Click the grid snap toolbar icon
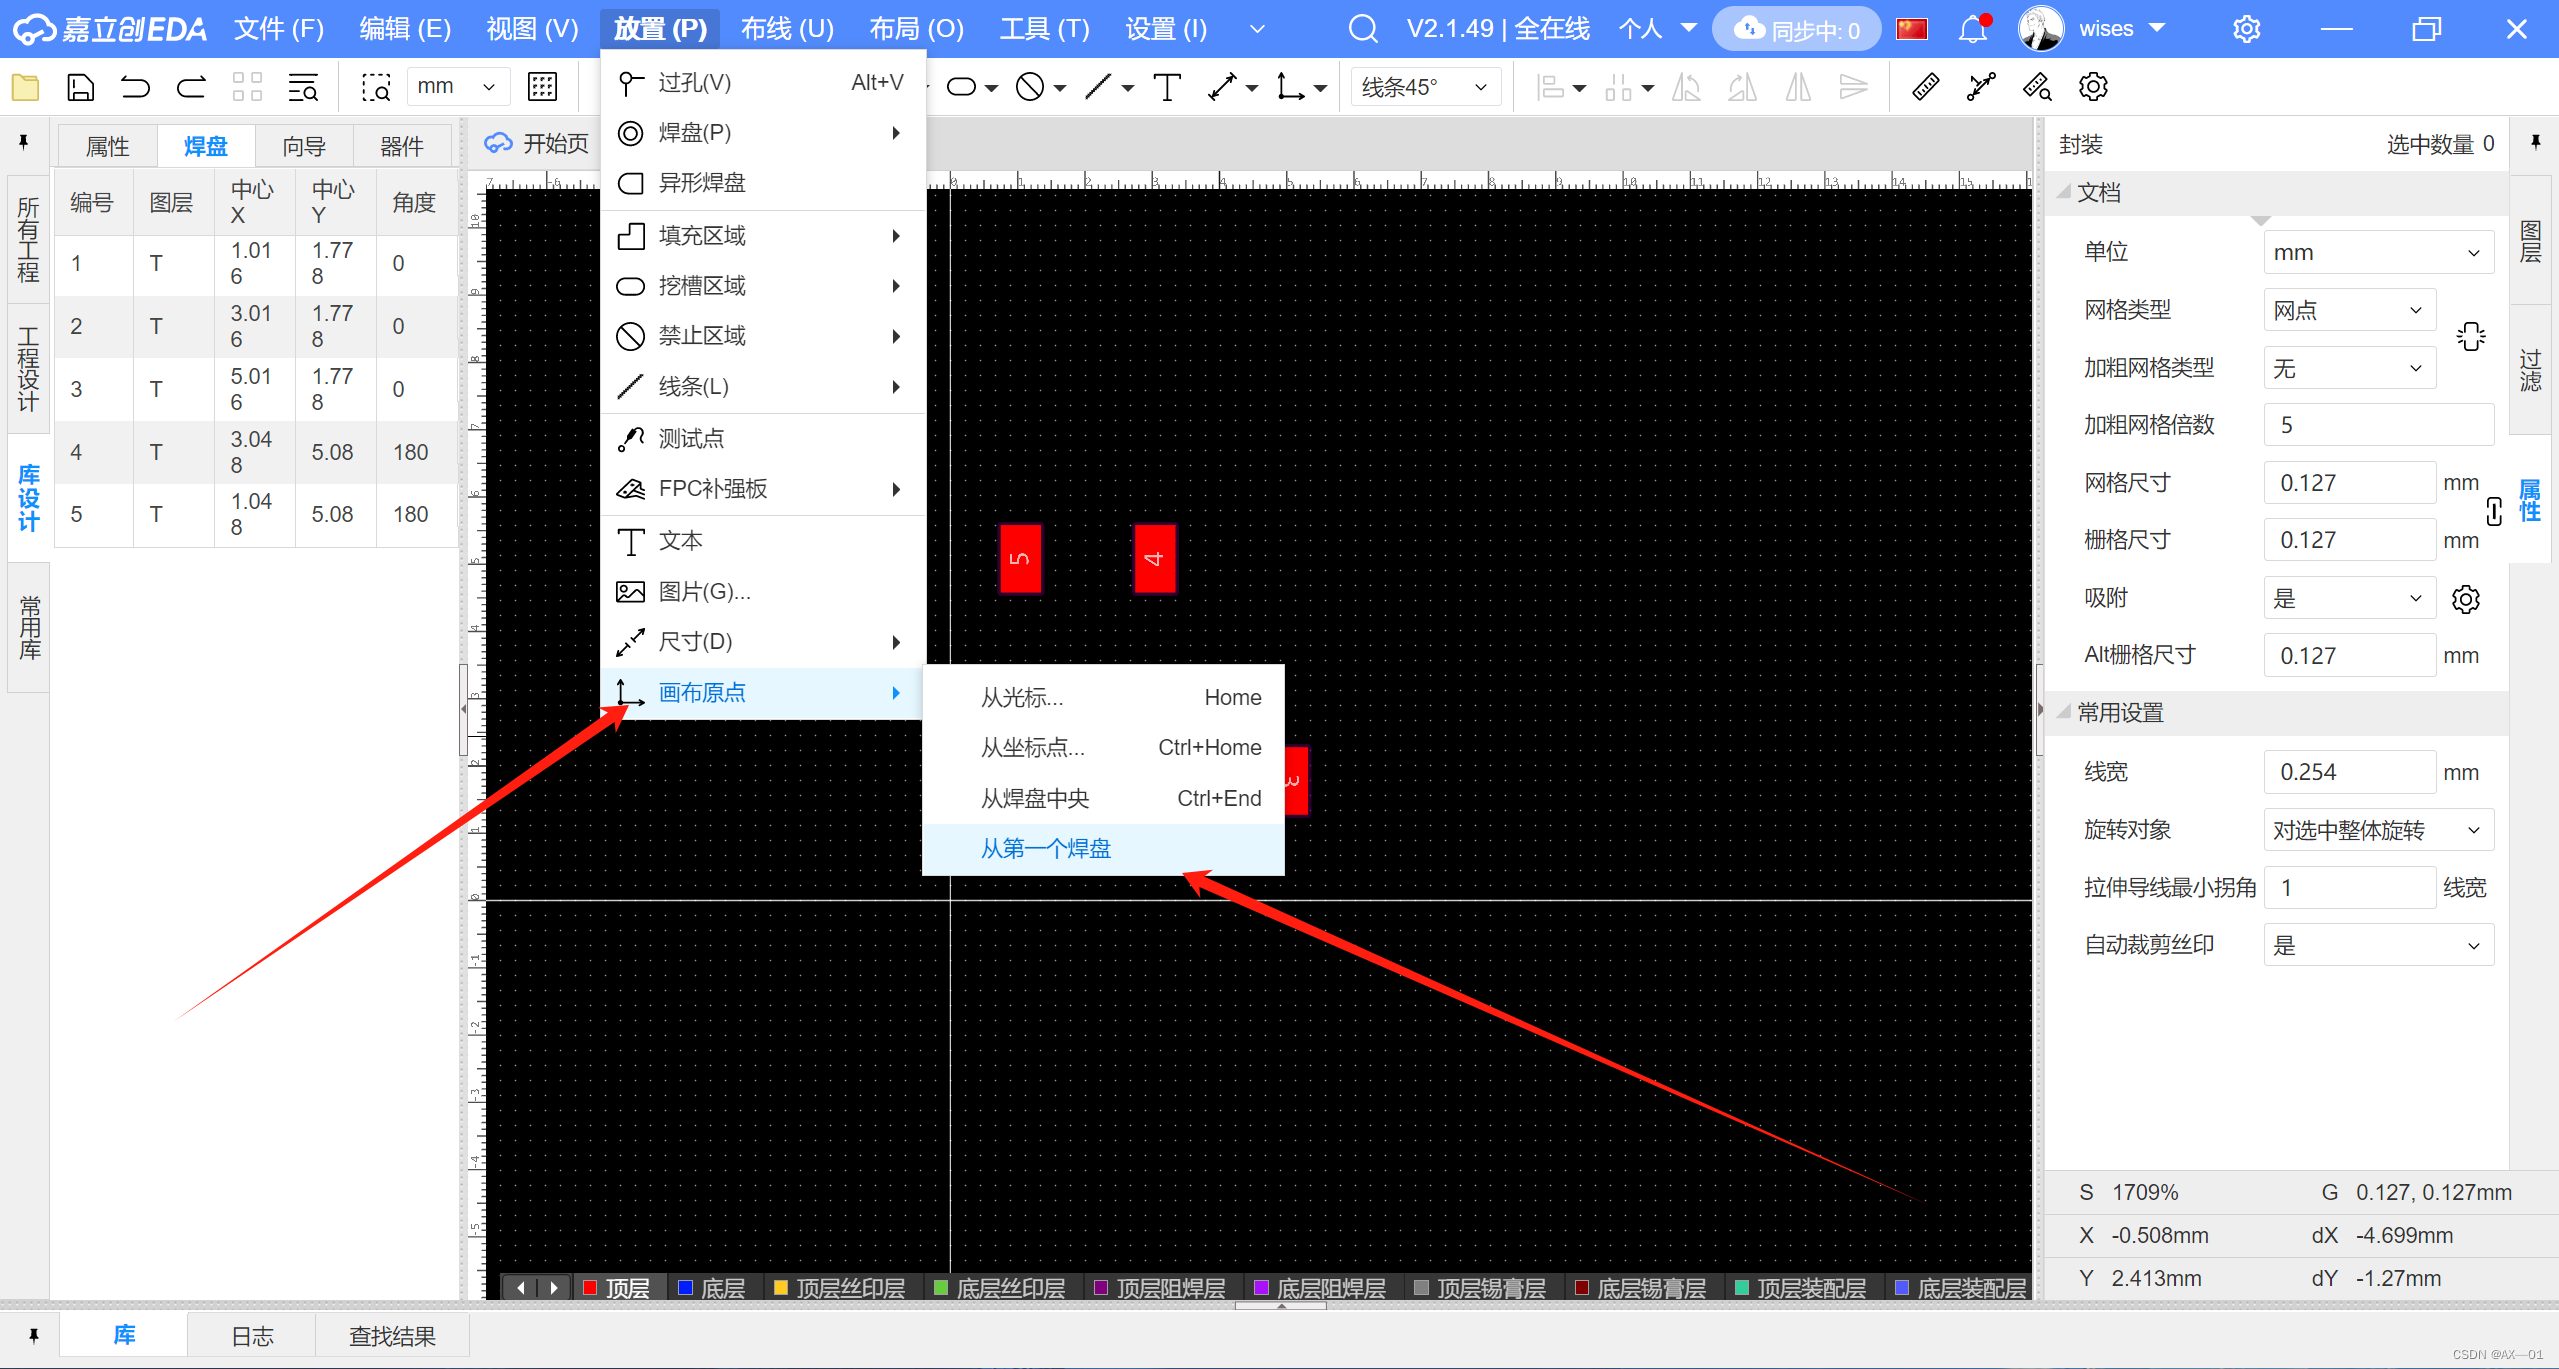Screen dimensions: 2559x1369 coord(542,87)
